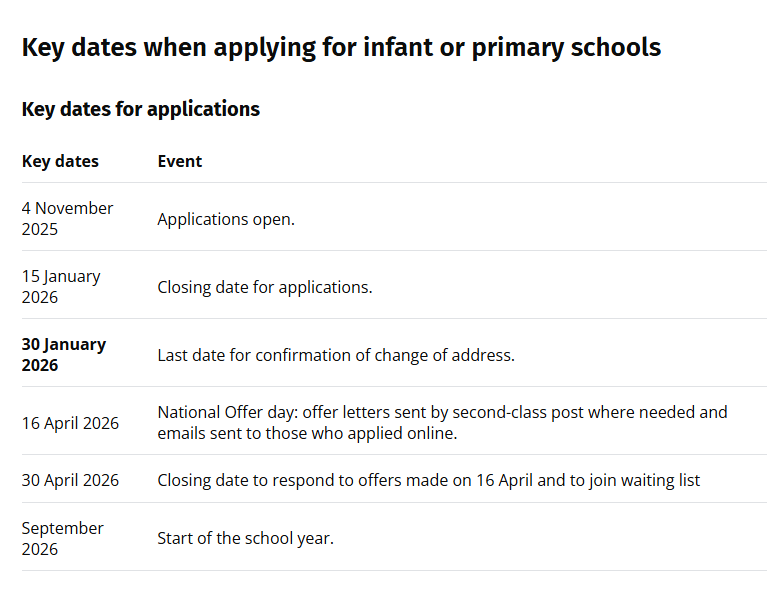Select the 'September 2026' date cell

pyautogui.click(x=63, y=538)
